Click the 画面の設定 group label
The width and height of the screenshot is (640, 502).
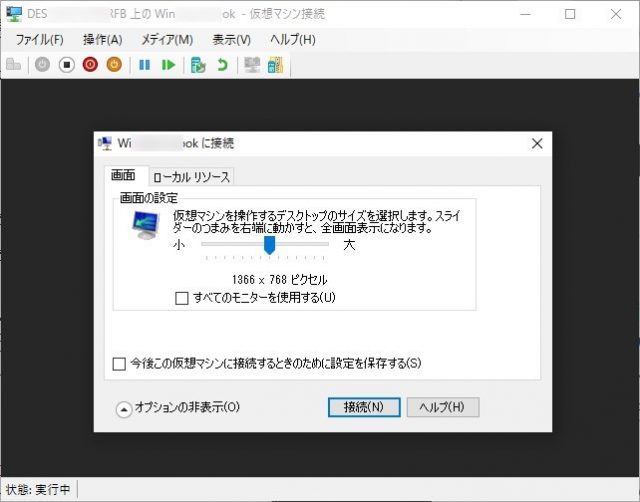coord(149,198)
